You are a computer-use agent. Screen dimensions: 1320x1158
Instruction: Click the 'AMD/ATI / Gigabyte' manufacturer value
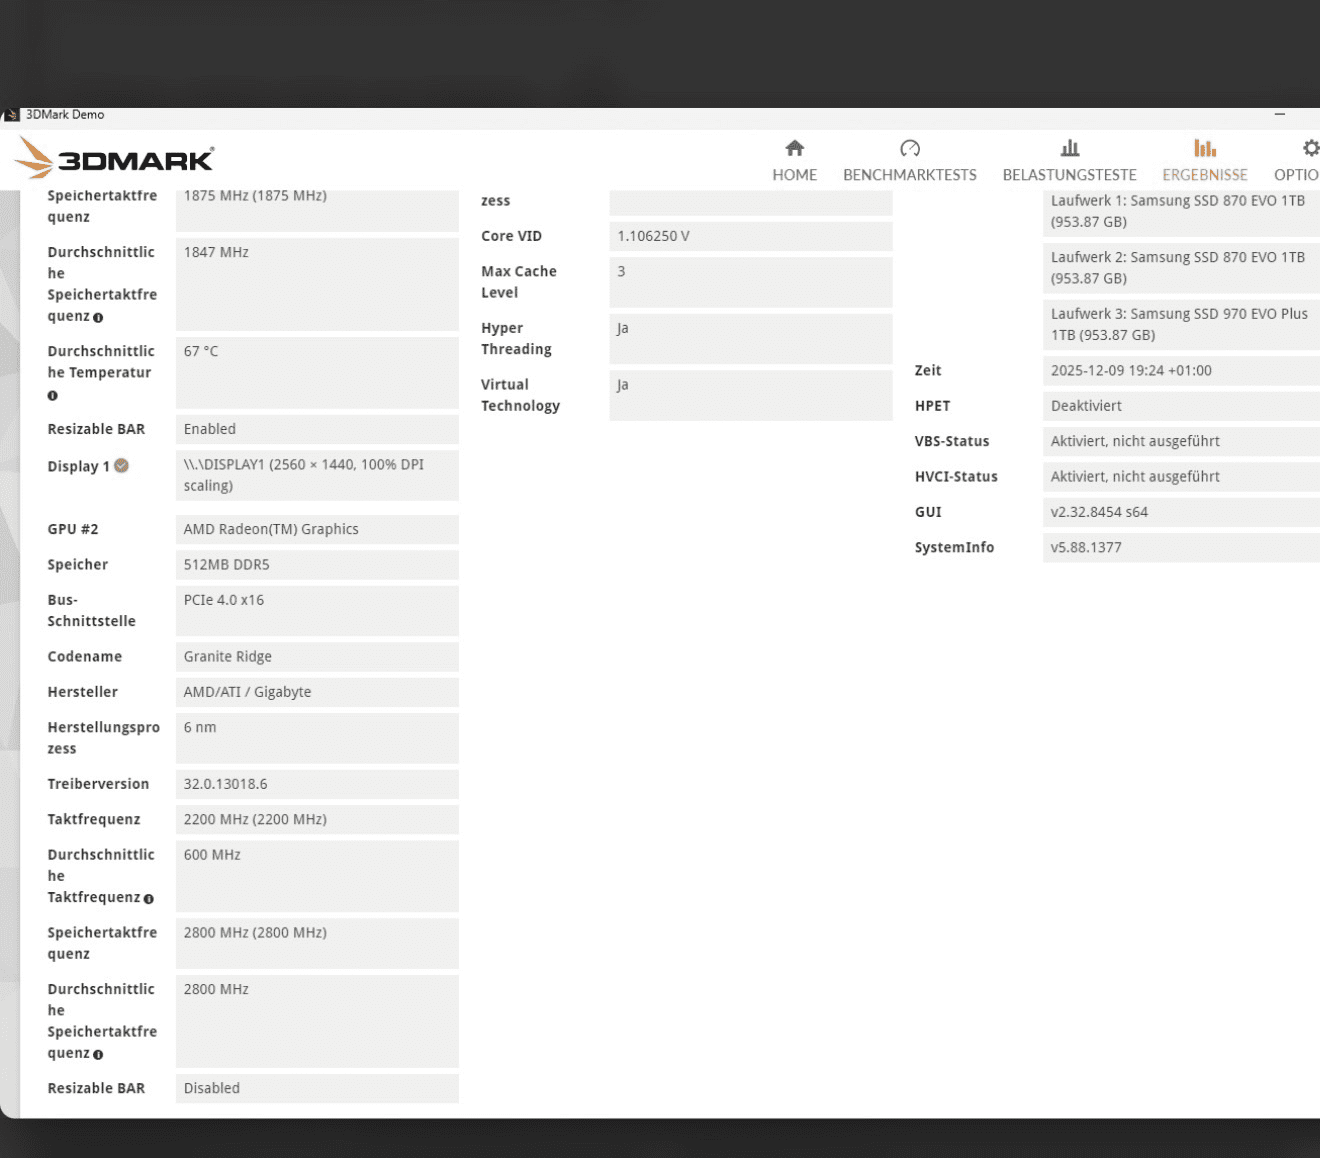tap(317, 692)
